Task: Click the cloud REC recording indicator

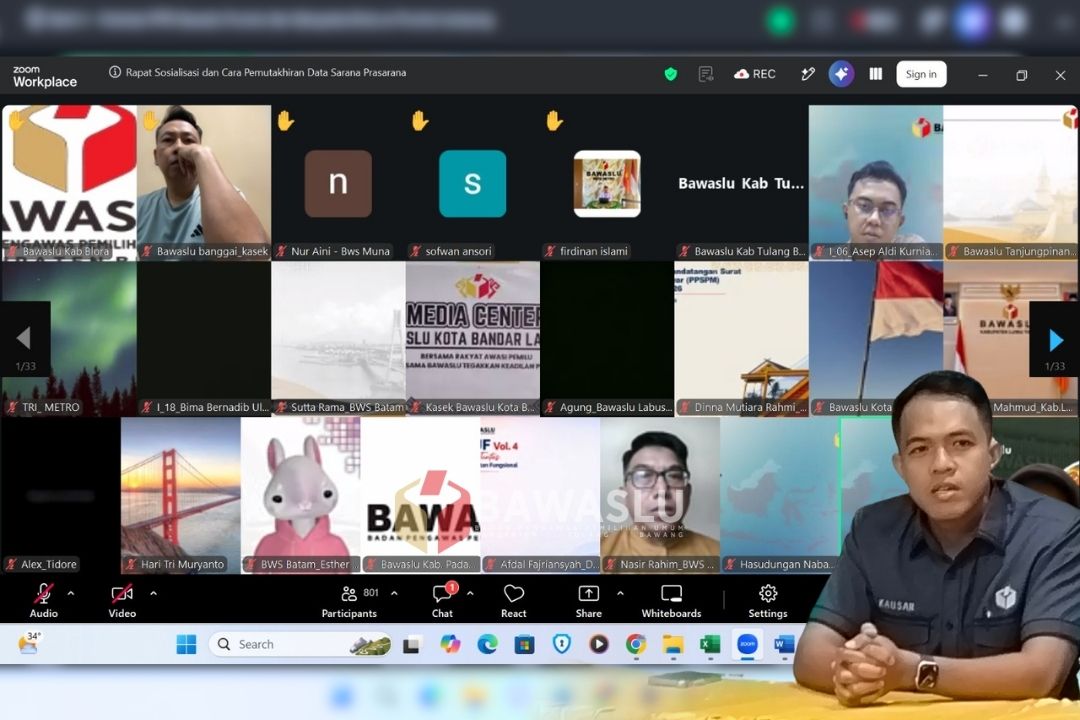Action: coord(755,74)
